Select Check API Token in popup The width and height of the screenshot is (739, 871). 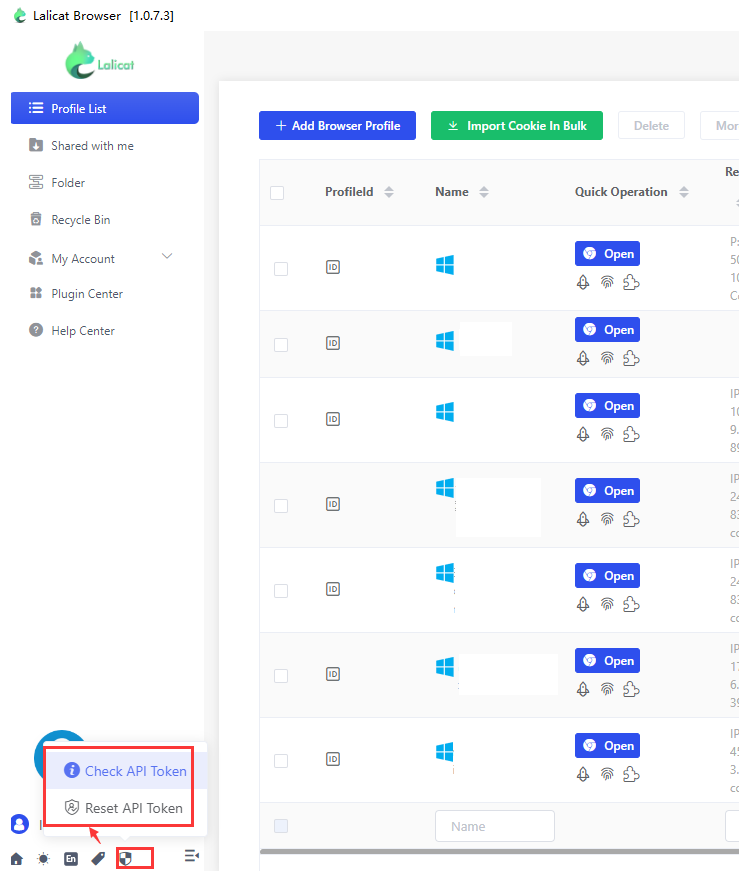coord(126,771)
